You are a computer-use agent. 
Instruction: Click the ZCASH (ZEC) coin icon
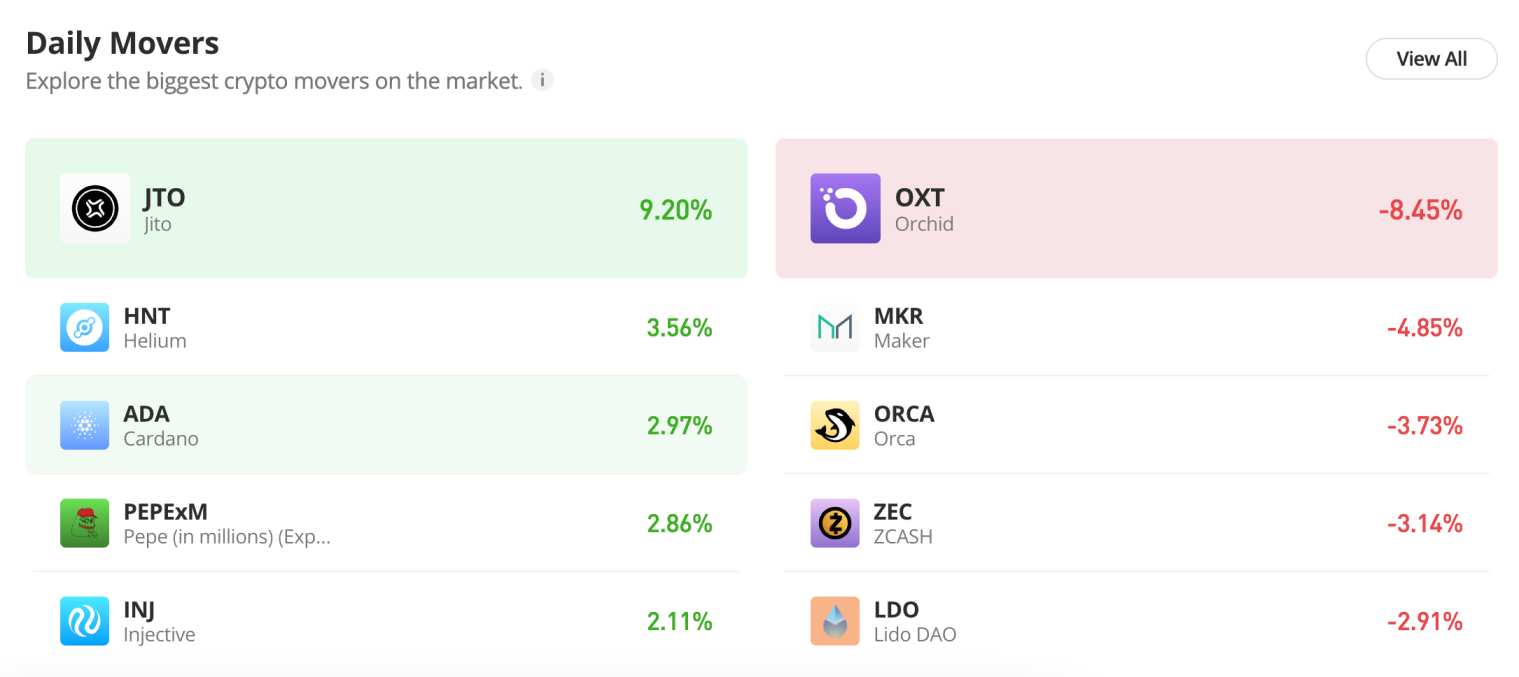835,523
